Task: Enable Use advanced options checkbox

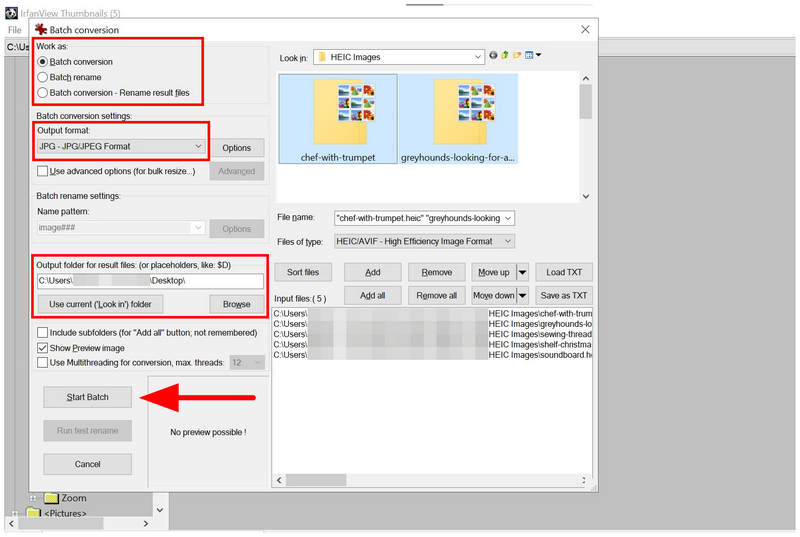Action: [43, 171]
